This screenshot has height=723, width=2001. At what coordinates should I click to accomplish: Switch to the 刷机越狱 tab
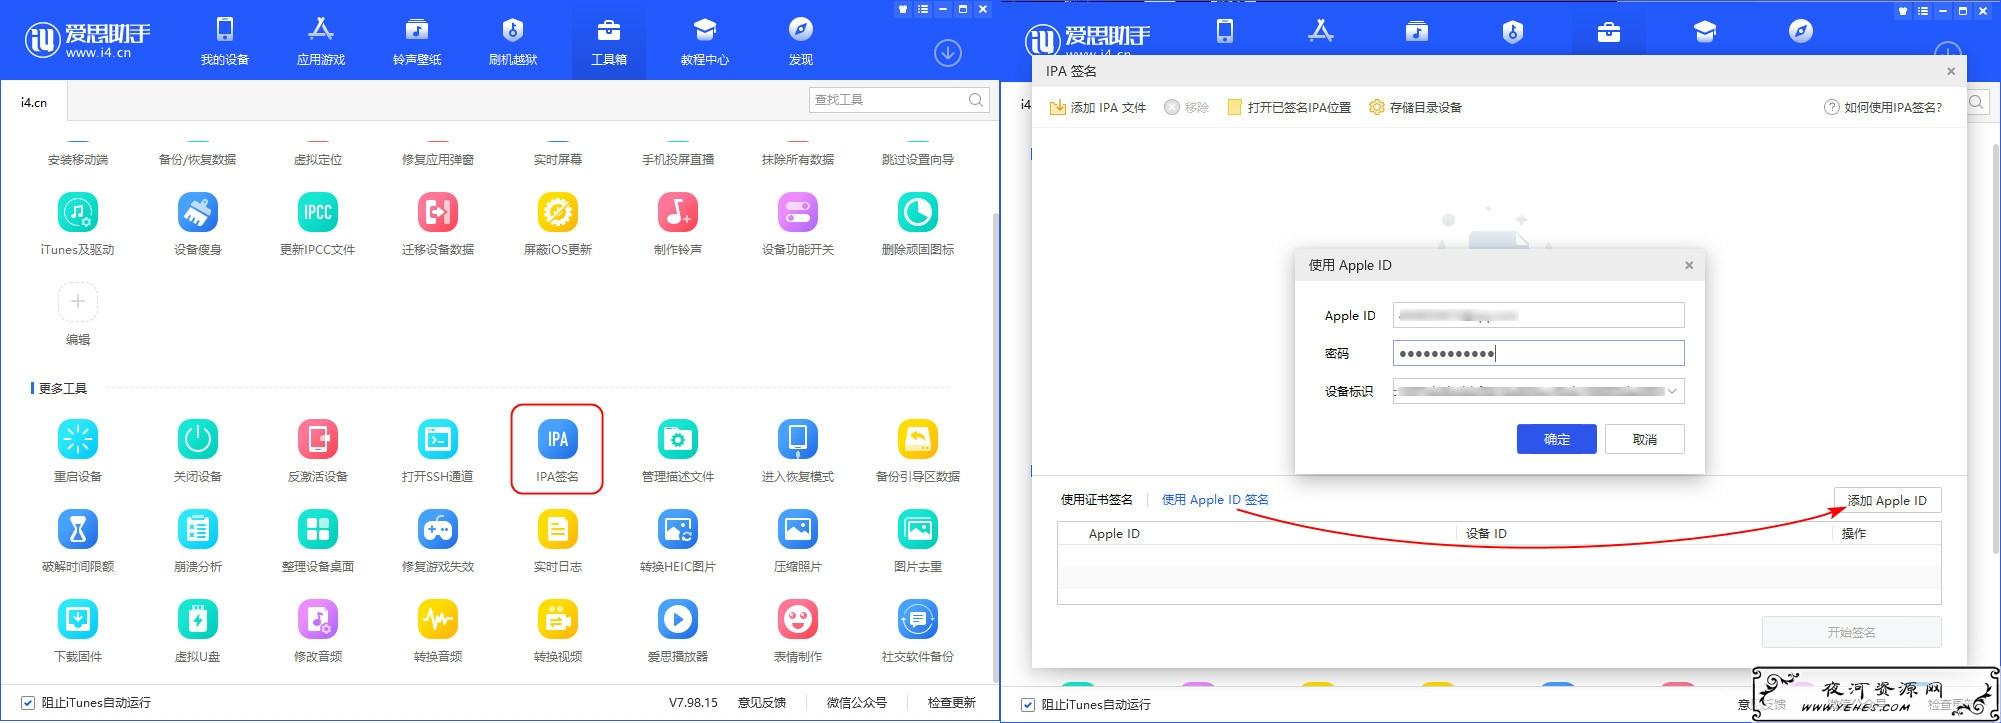point(513,40)
